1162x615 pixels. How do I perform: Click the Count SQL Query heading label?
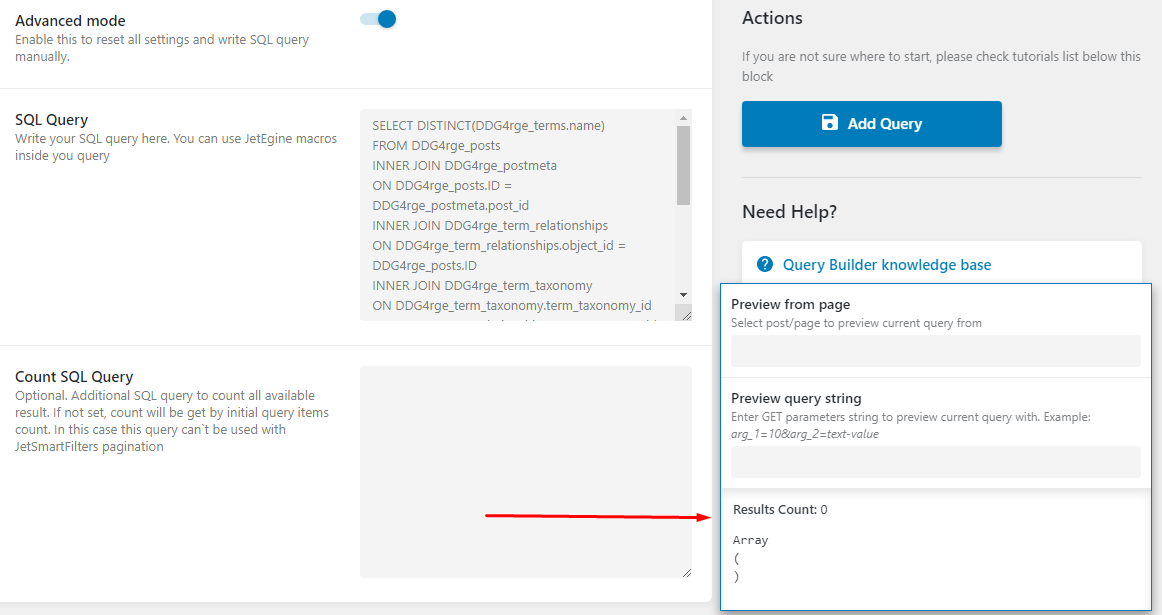(74, 376)
